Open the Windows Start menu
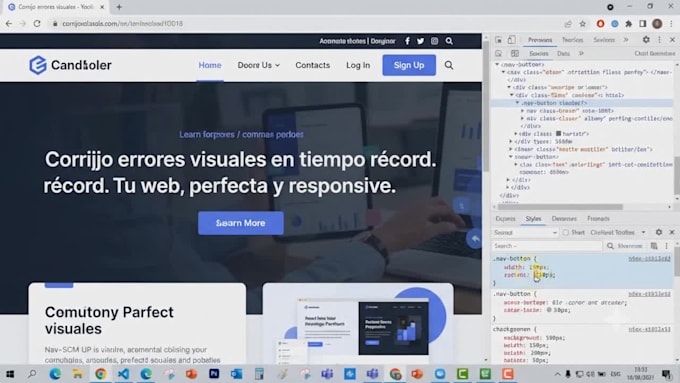This screenshot has width=680, height=383. [10, 373]
